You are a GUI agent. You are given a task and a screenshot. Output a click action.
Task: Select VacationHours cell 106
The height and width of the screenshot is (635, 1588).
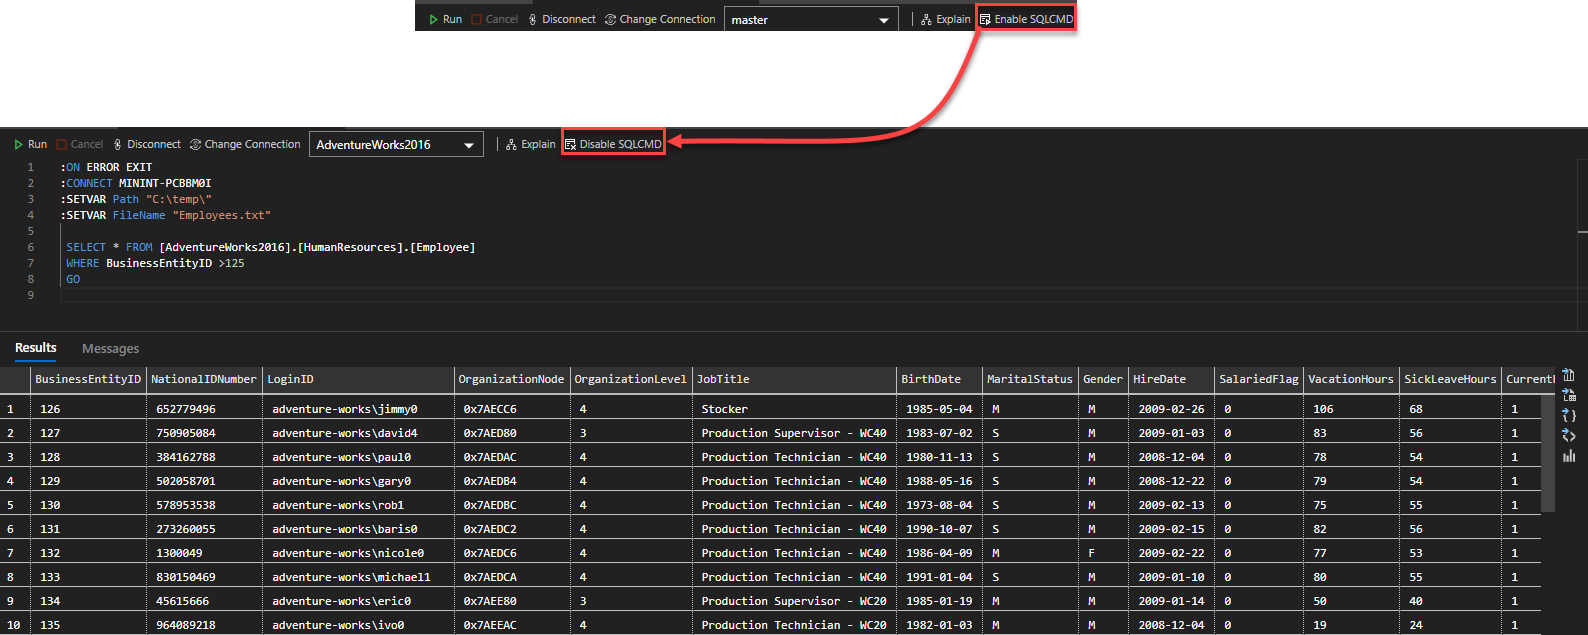coord(1351,409)
